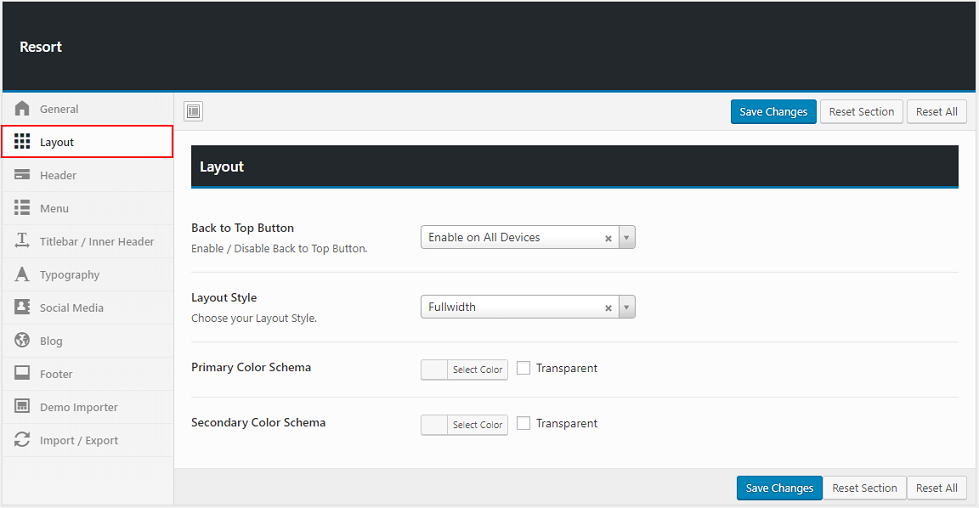979x508 pixels.
Task: Click the Menu list icon
Action: pyautogui.click(x=22, y=208)
